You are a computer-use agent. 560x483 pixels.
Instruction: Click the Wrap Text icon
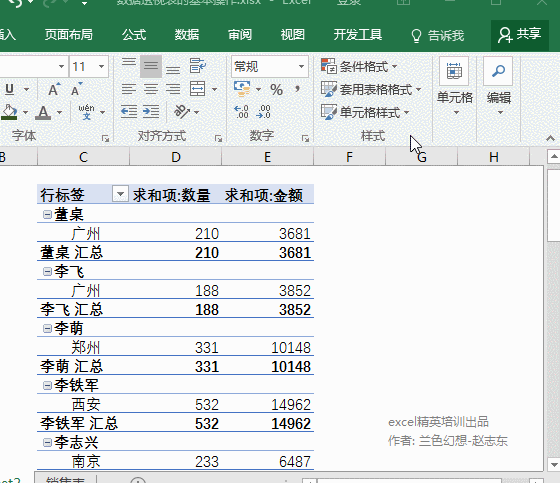click(x=197, y=66)
